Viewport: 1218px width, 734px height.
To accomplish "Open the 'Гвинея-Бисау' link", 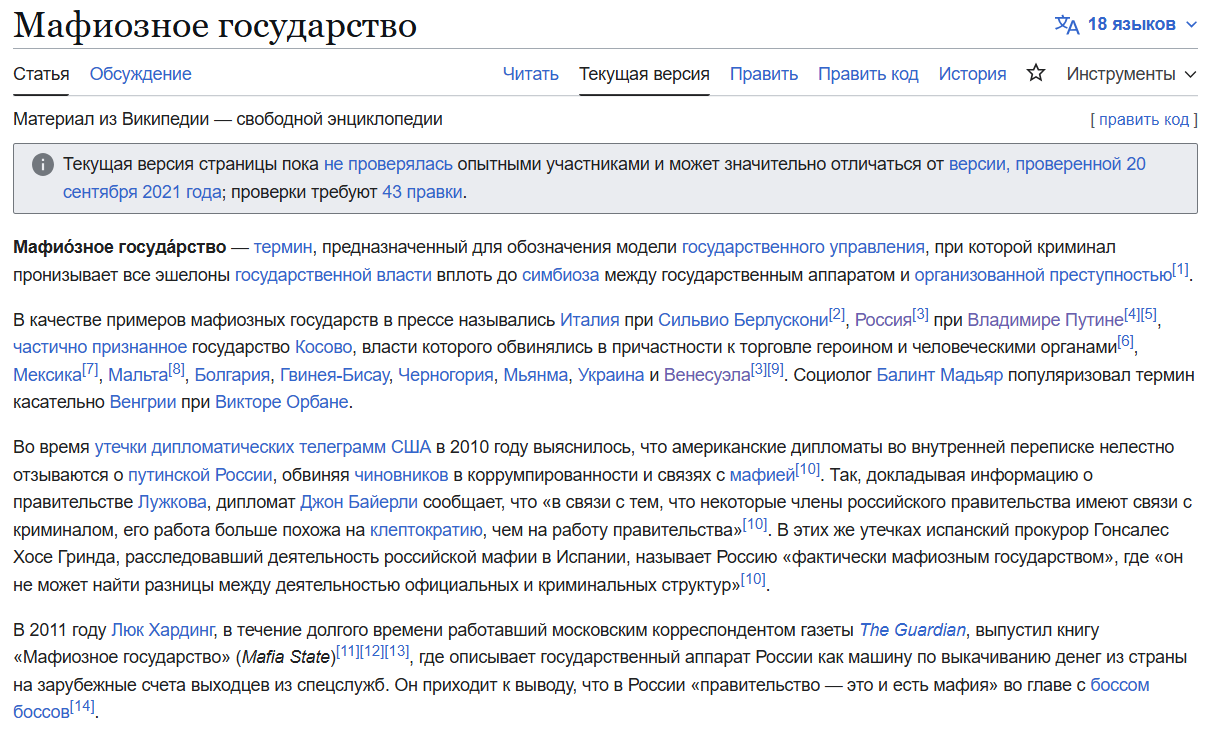I will pyautogui.click(x=334, y=375).
